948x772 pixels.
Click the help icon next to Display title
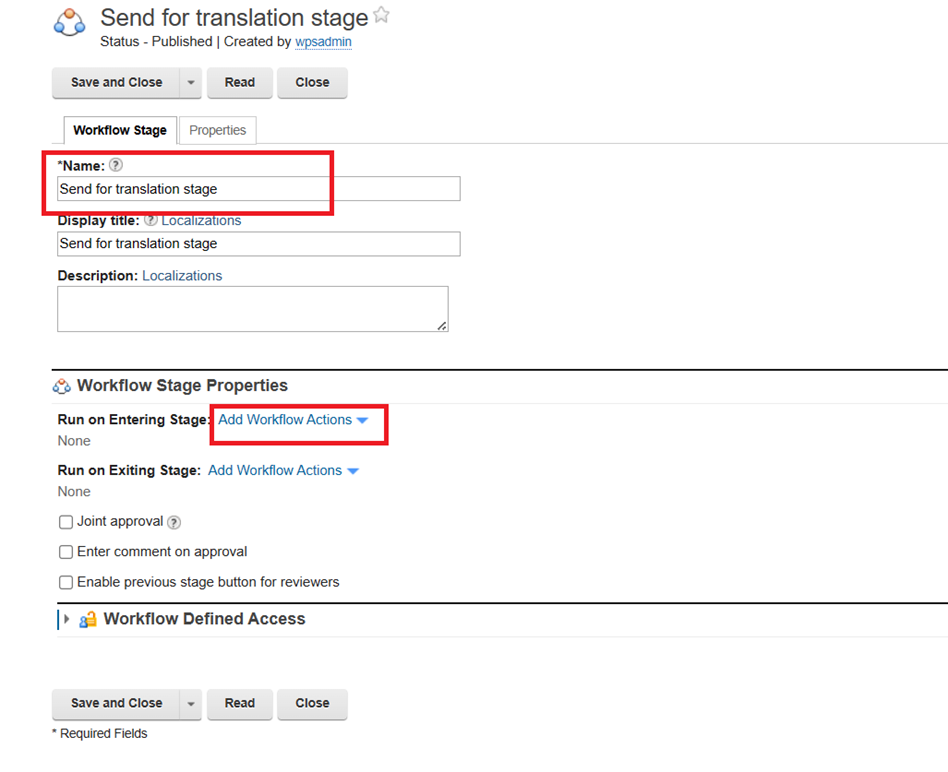[150, 220]
